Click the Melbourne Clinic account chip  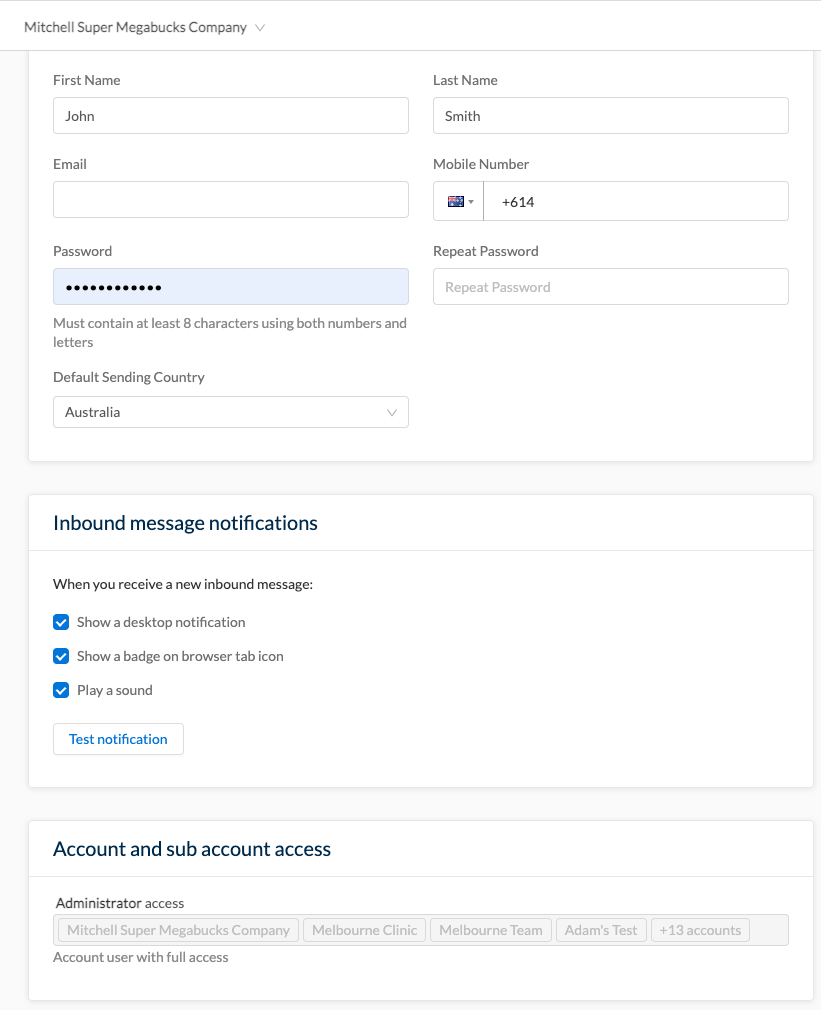coord(364,929)
